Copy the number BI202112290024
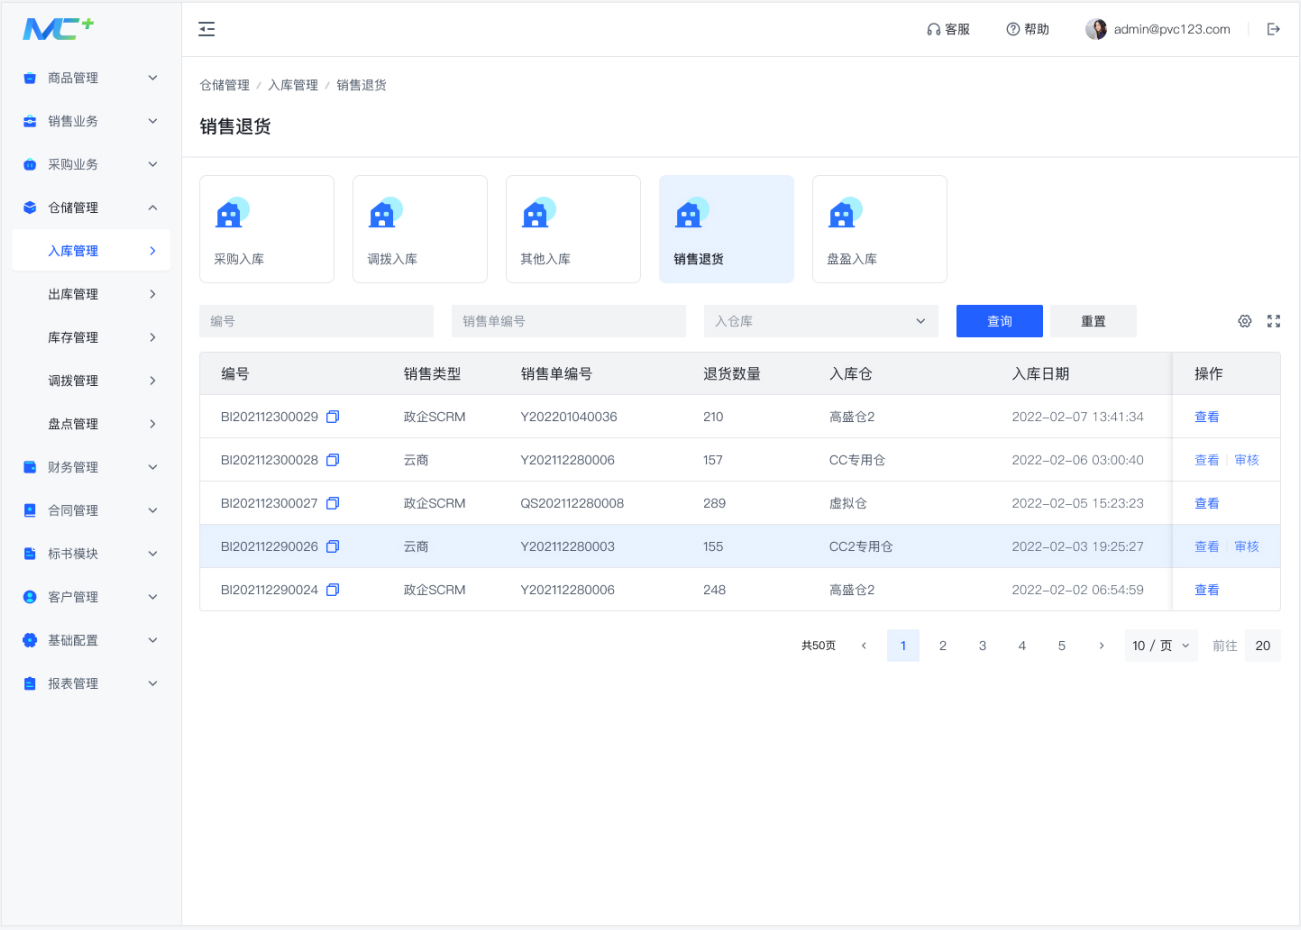Image resolution: width=1301 pixels, height=930 pixels. [x=333, y=590]
